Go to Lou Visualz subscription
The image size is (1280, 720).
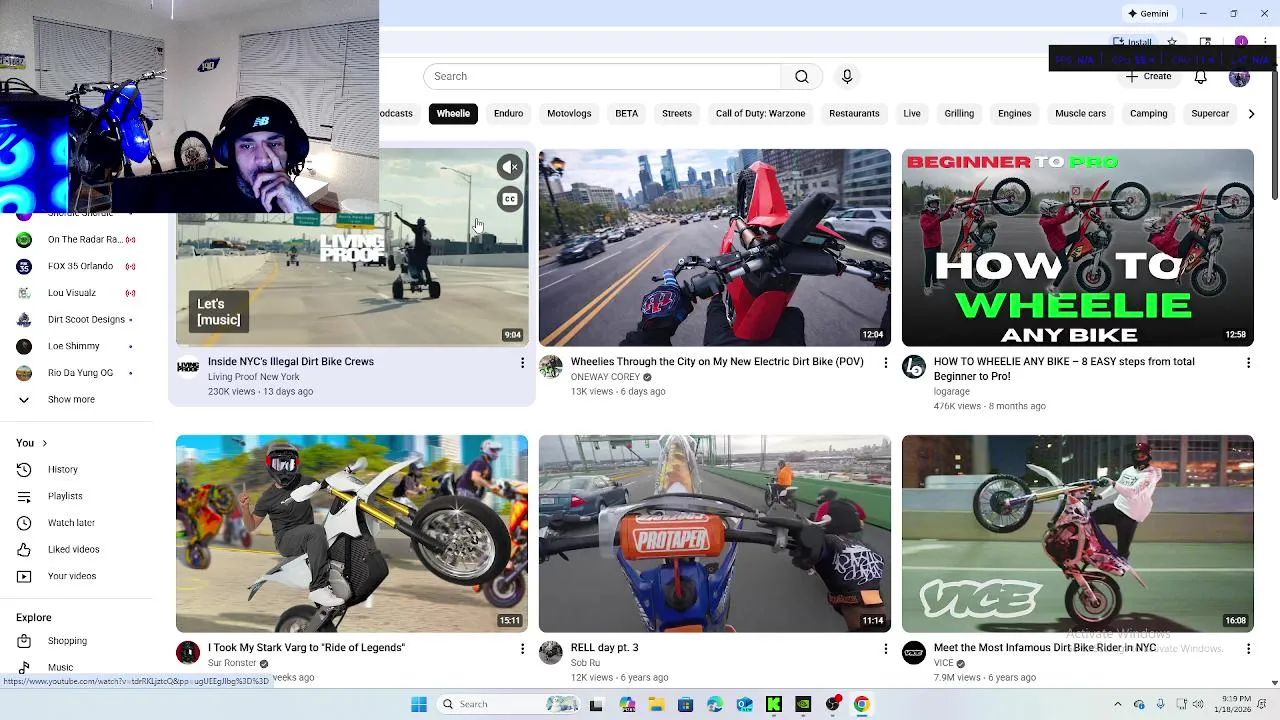point(76,293)
